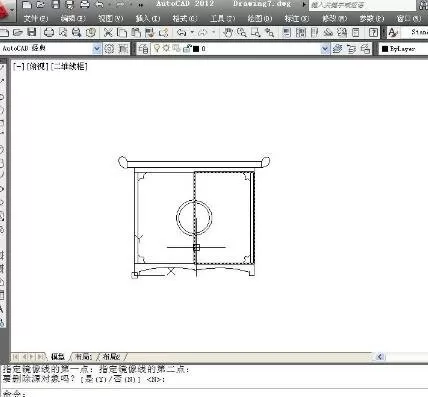Click Open in the quick access toolbar
The image size is (428, 397).
click(41, 5)
